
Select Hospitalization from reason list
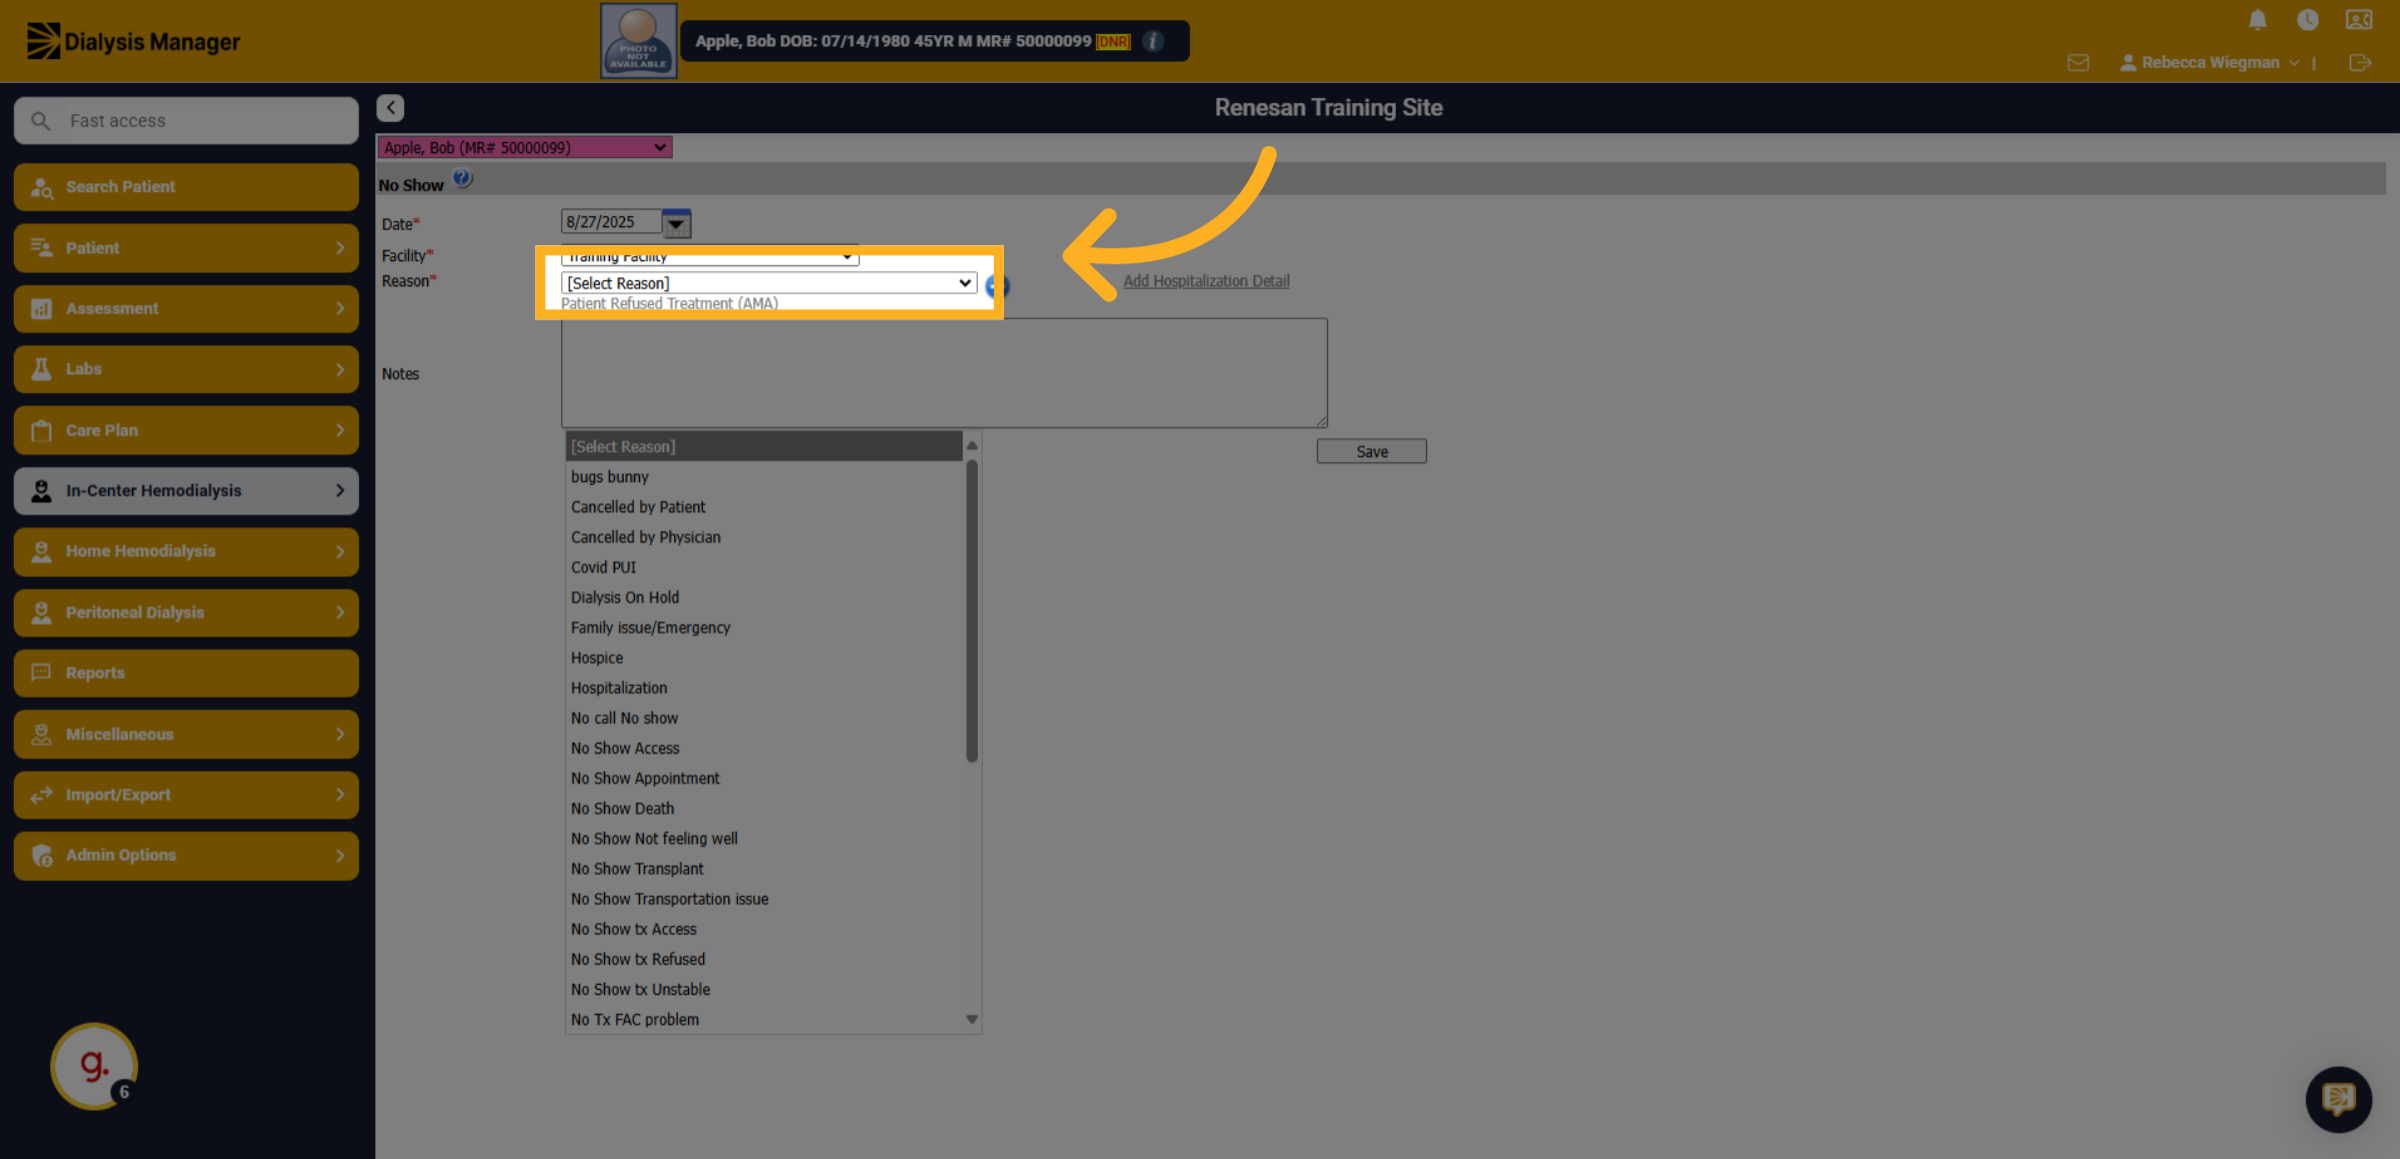point(764,688)
